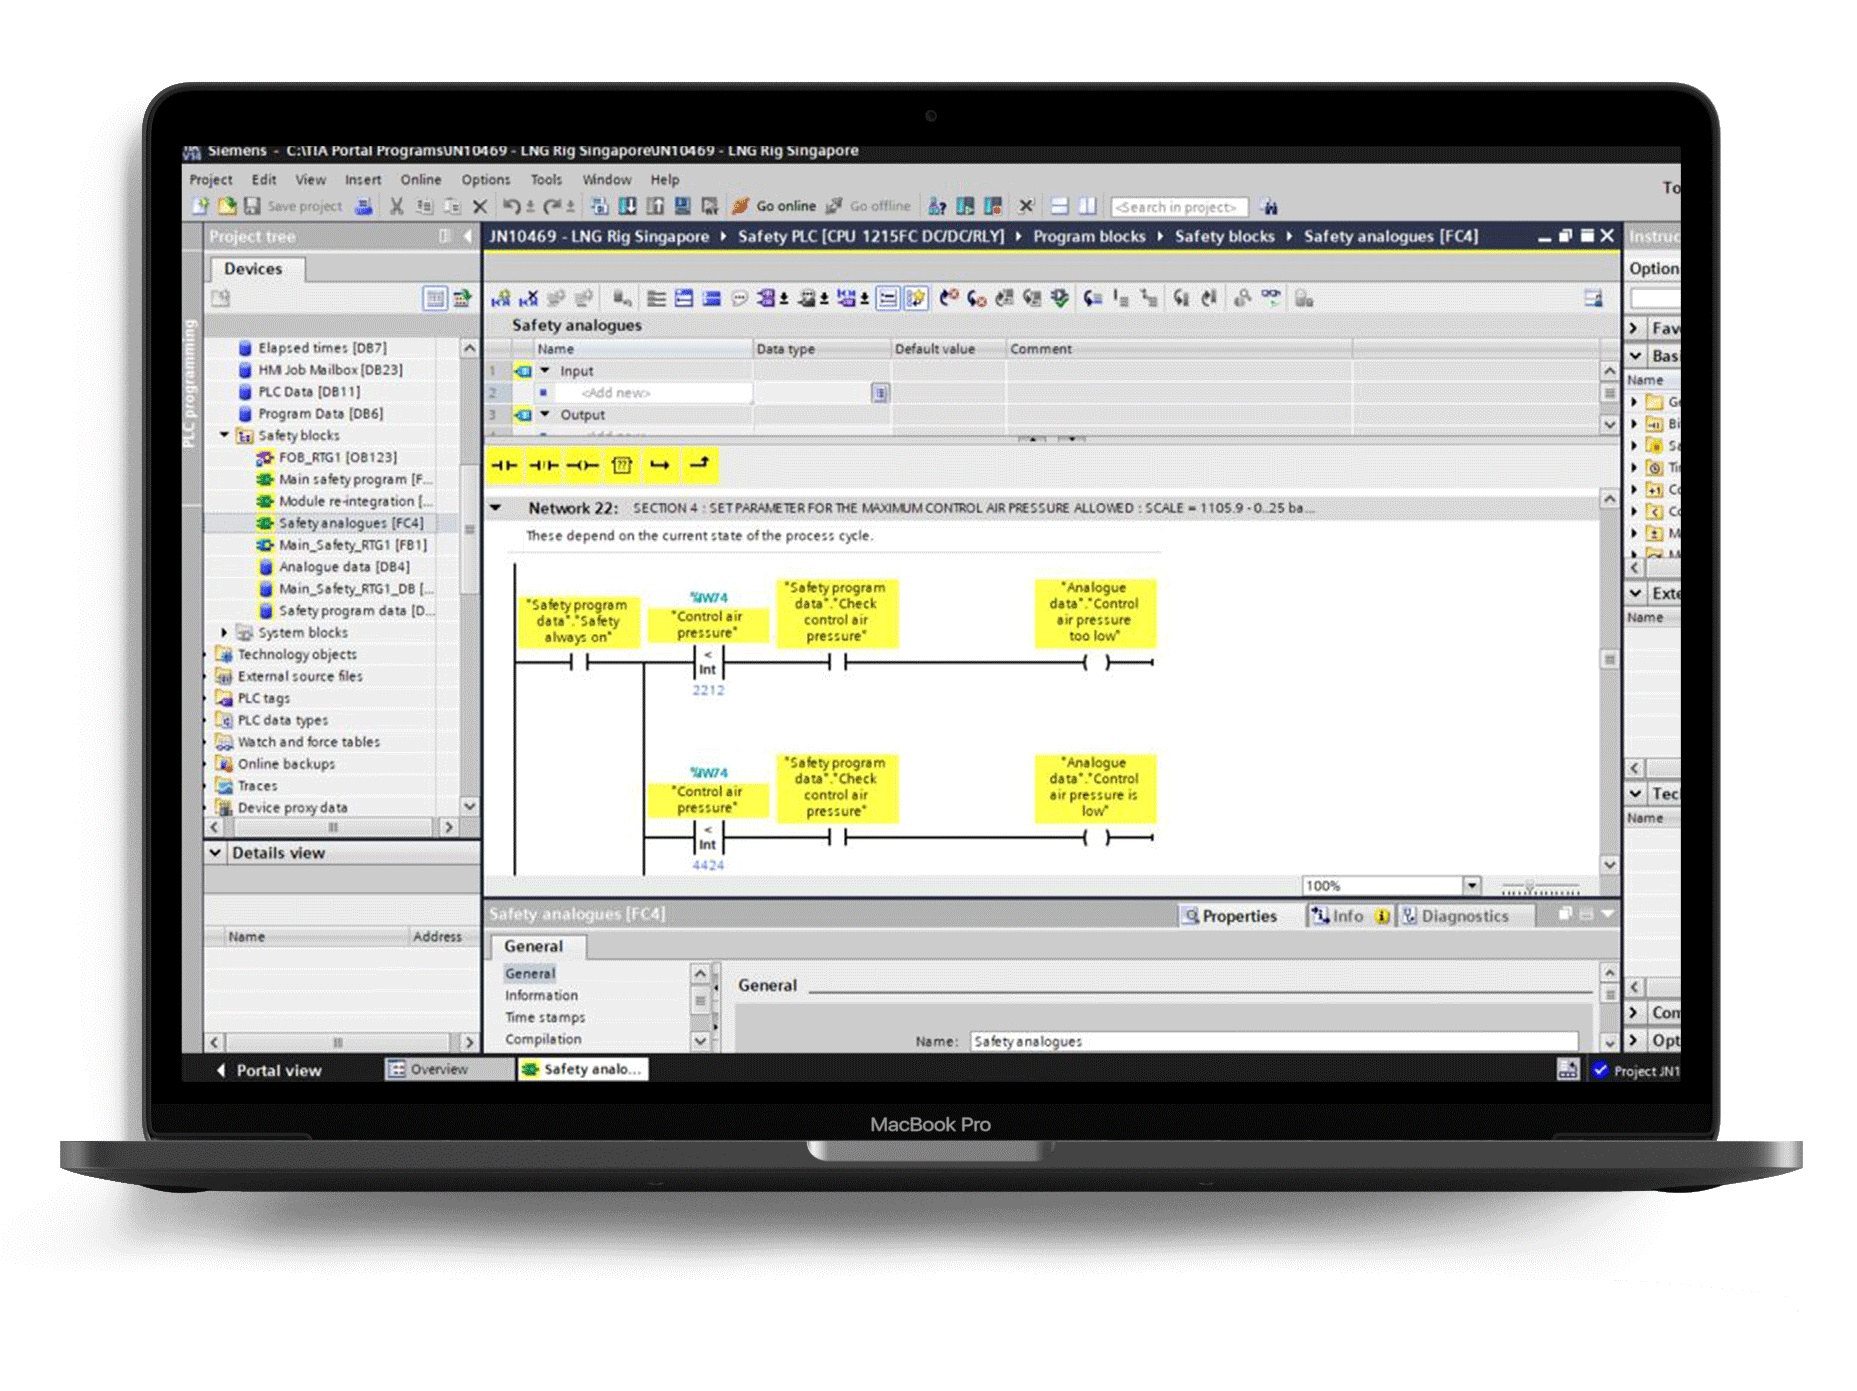
Task: Switch to Safety analo... editor tab
Action: click(583, 1070)
